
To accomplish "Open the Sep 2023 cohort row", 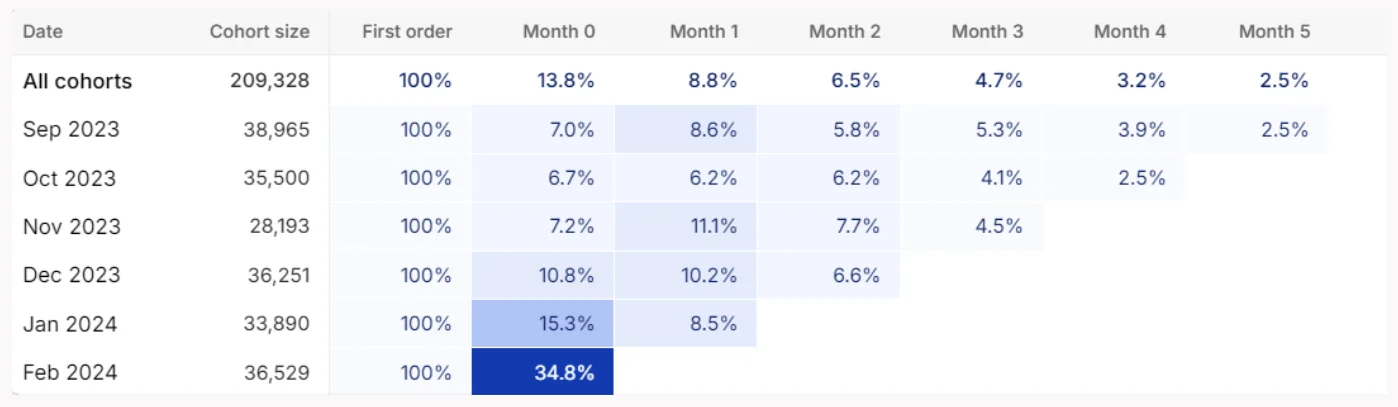I will (71, 129).
